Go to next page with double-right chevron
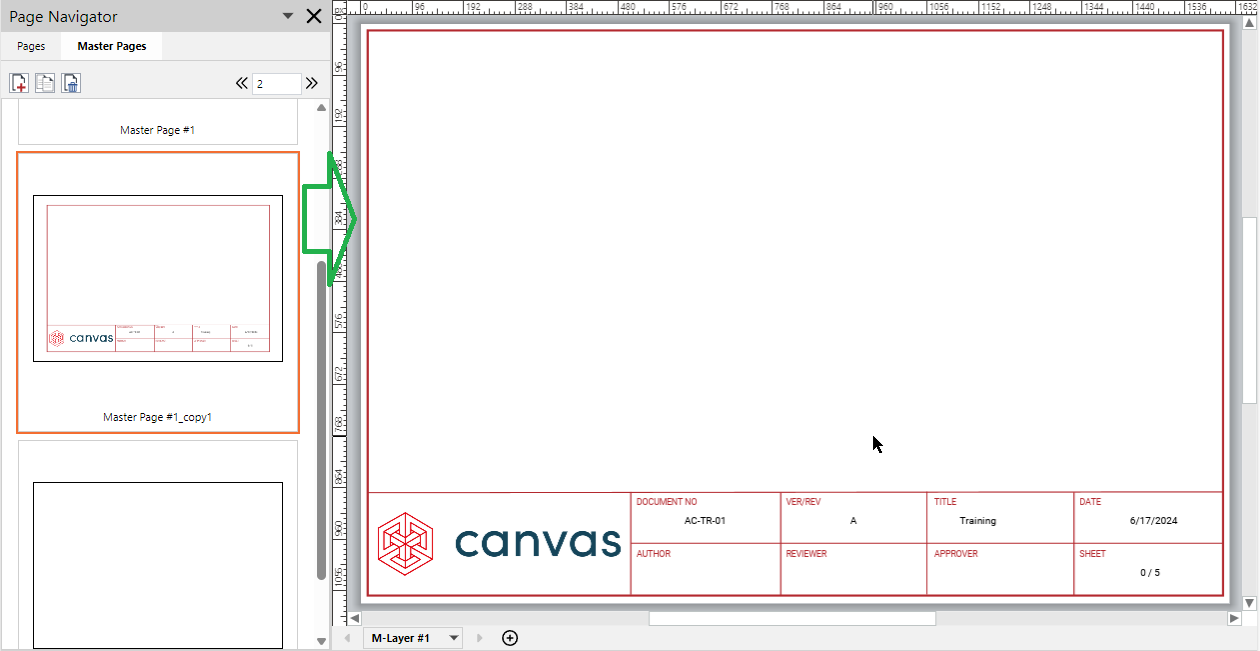The width and height of the screenshot is (1260, 651). (x=312, y=84)
